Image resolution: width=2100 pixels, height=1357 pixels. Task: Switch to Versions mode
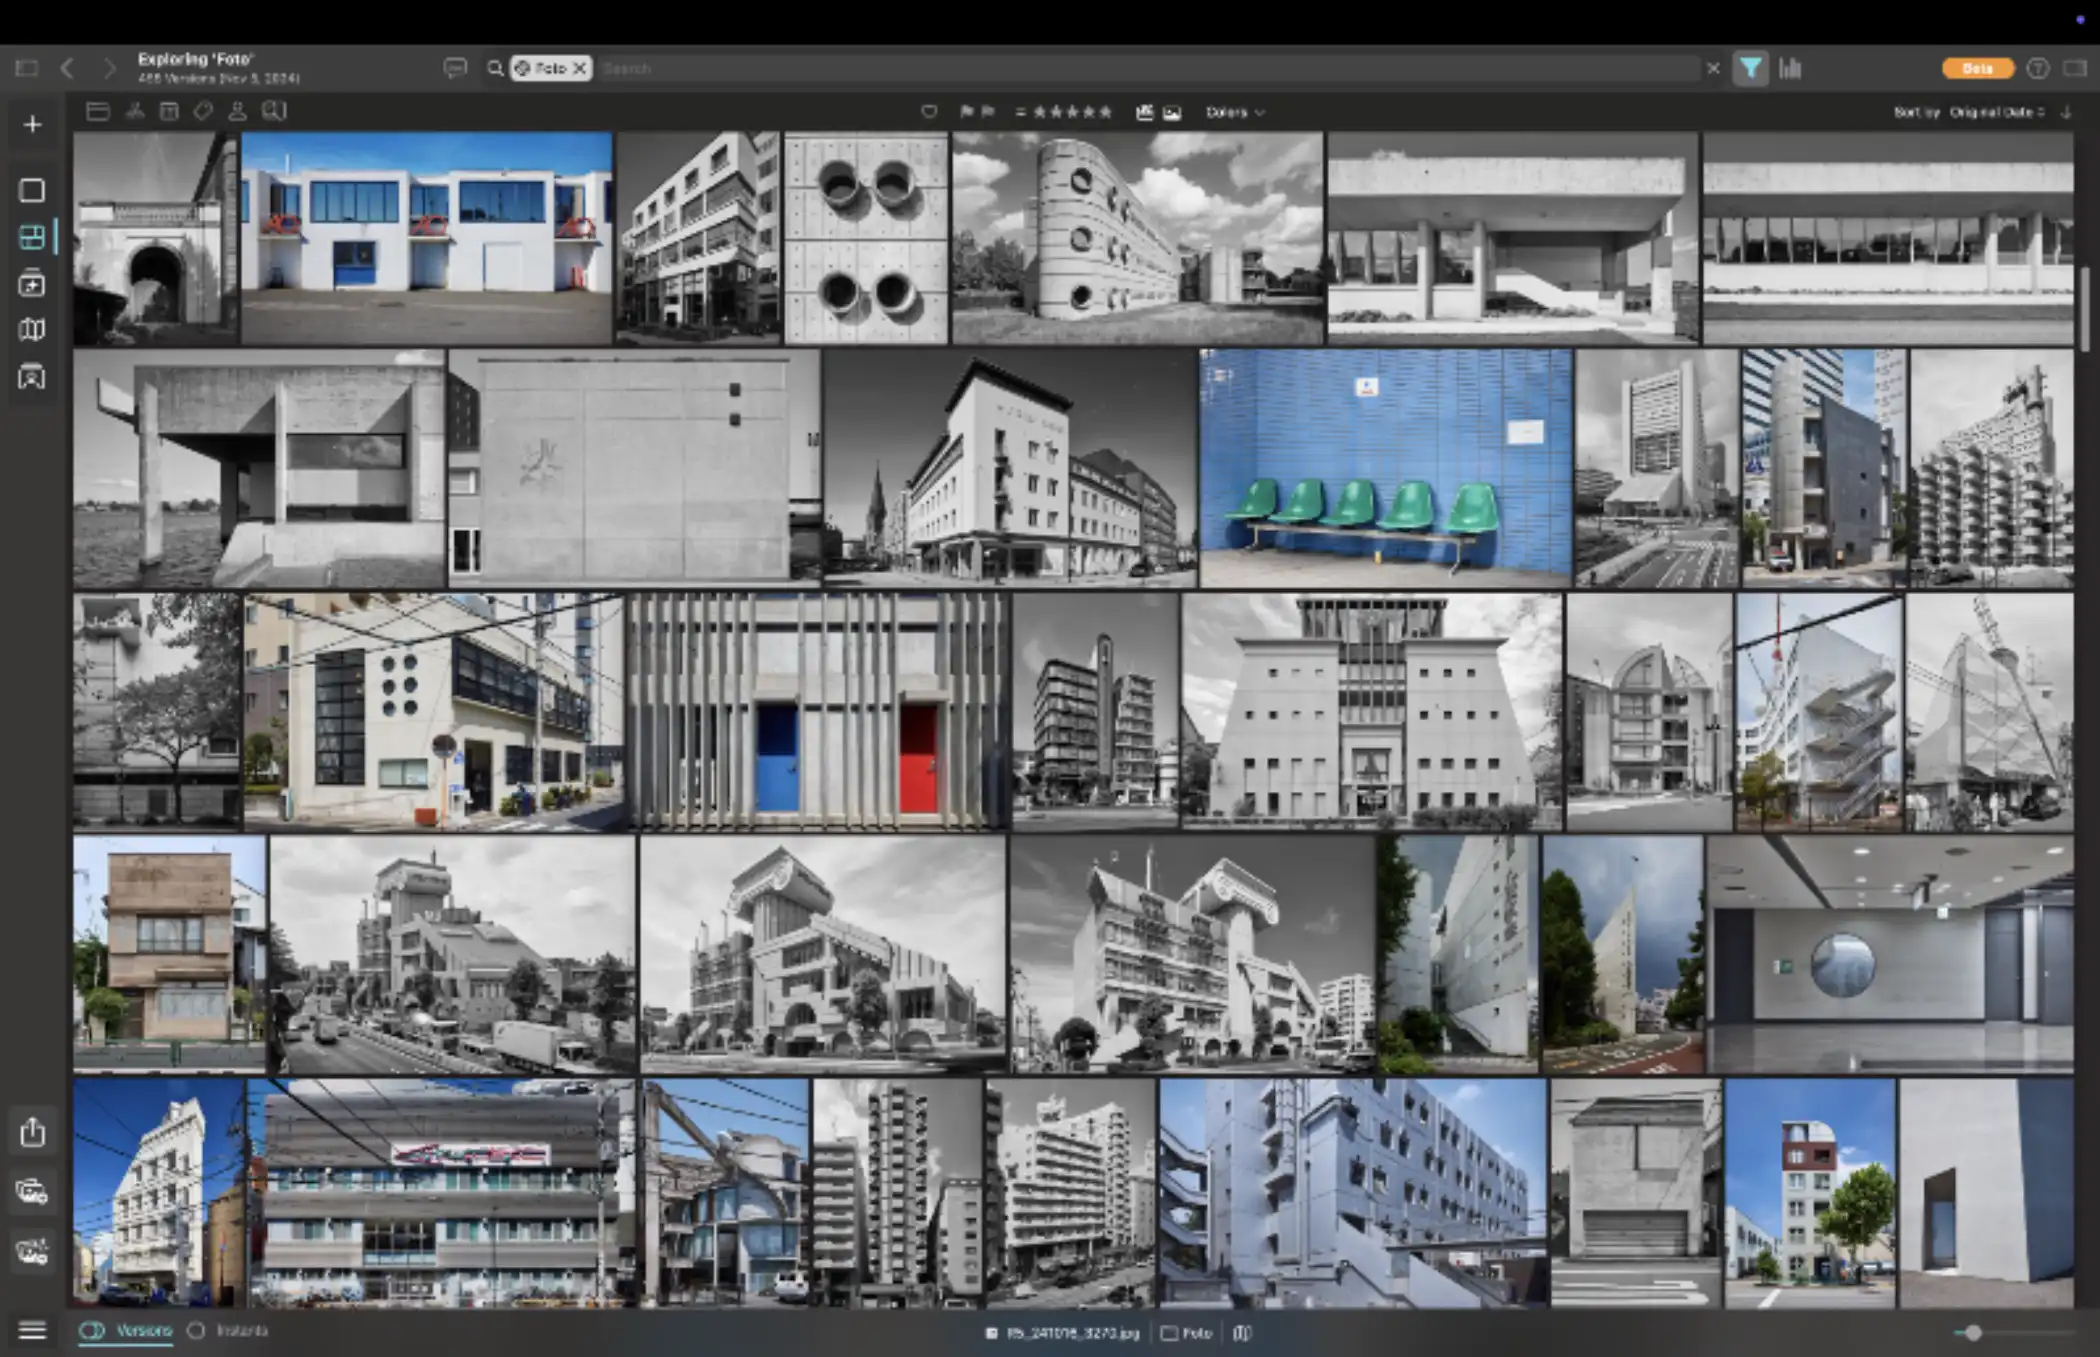126,1331
